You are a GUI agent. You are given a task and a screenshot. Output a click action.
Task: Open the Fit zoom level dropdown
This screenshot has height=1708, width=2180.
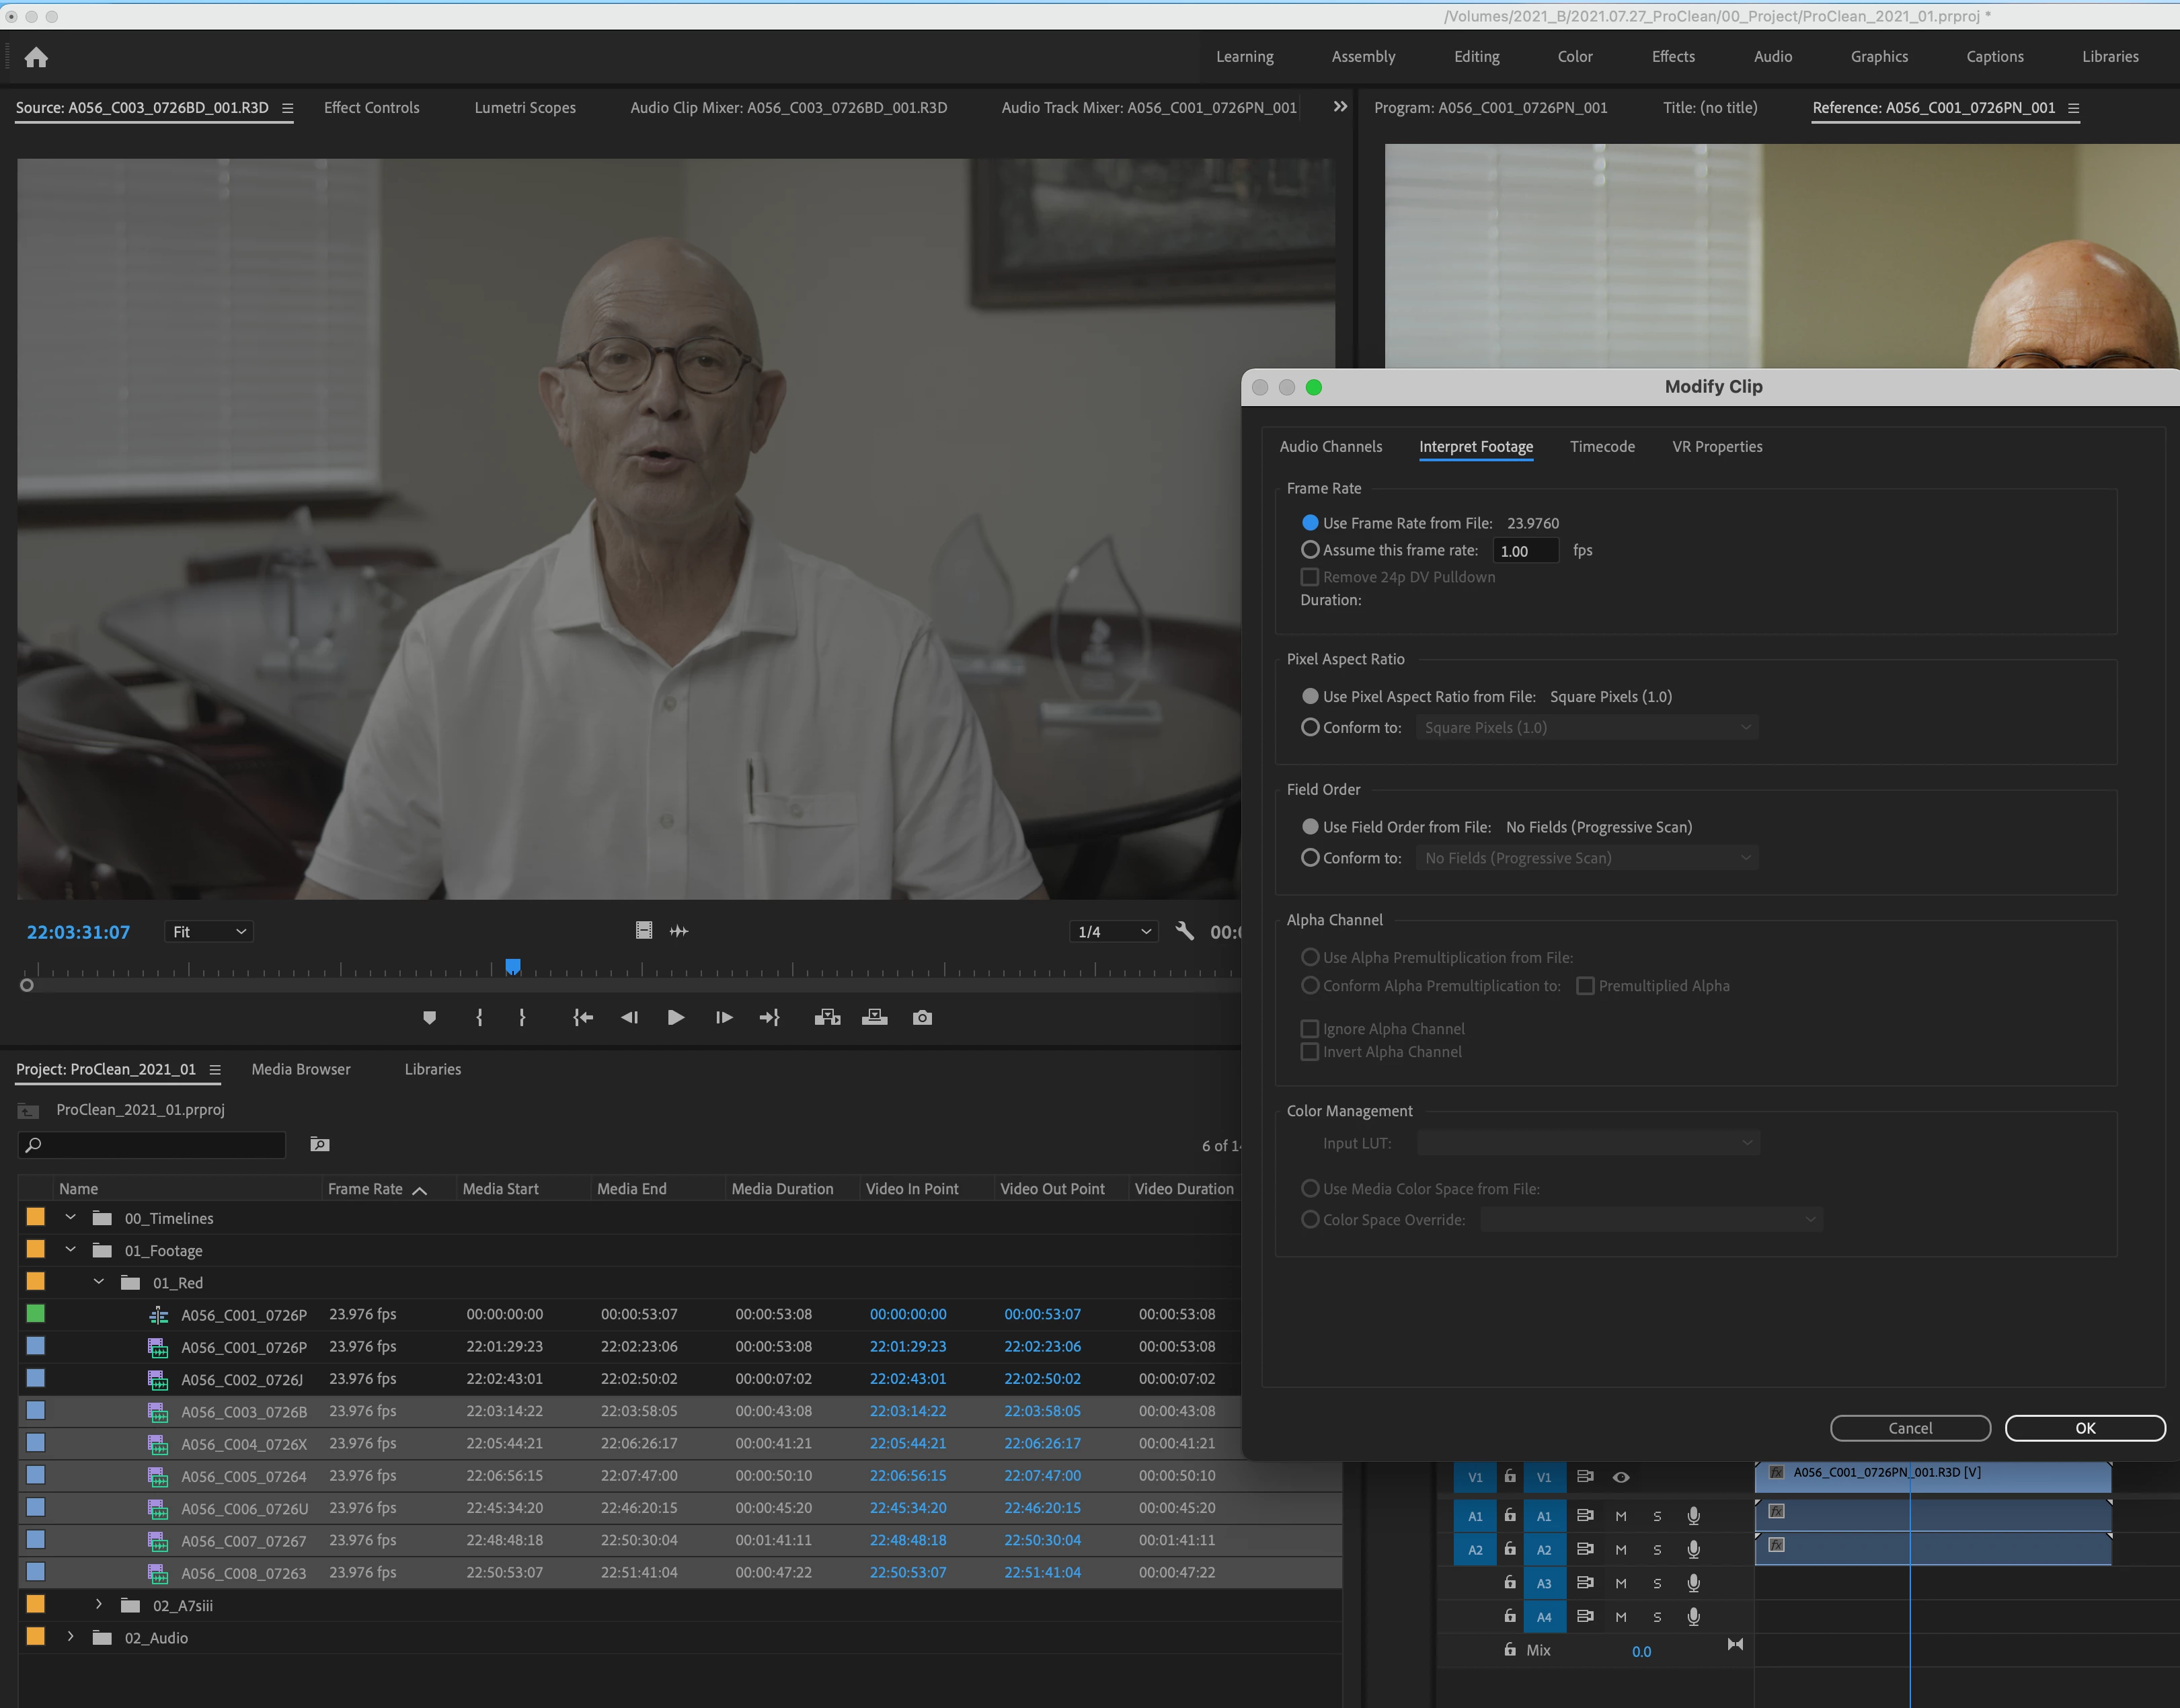pyautogui.click(x=209, y=931)
